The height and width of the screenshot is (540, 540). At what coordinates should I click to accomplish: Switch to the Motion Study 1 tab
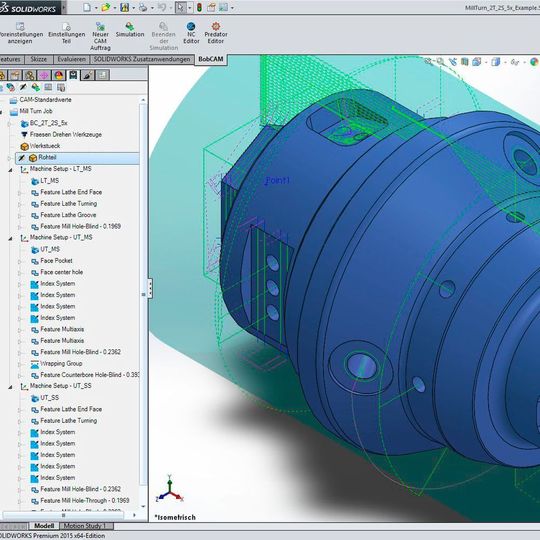point(85,526)
